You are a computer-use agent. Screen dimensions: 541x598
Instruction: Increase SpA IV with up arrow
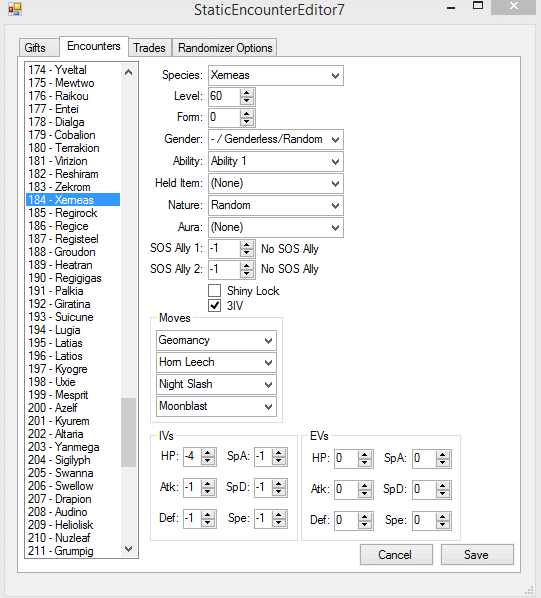click(x=279, y=453)
